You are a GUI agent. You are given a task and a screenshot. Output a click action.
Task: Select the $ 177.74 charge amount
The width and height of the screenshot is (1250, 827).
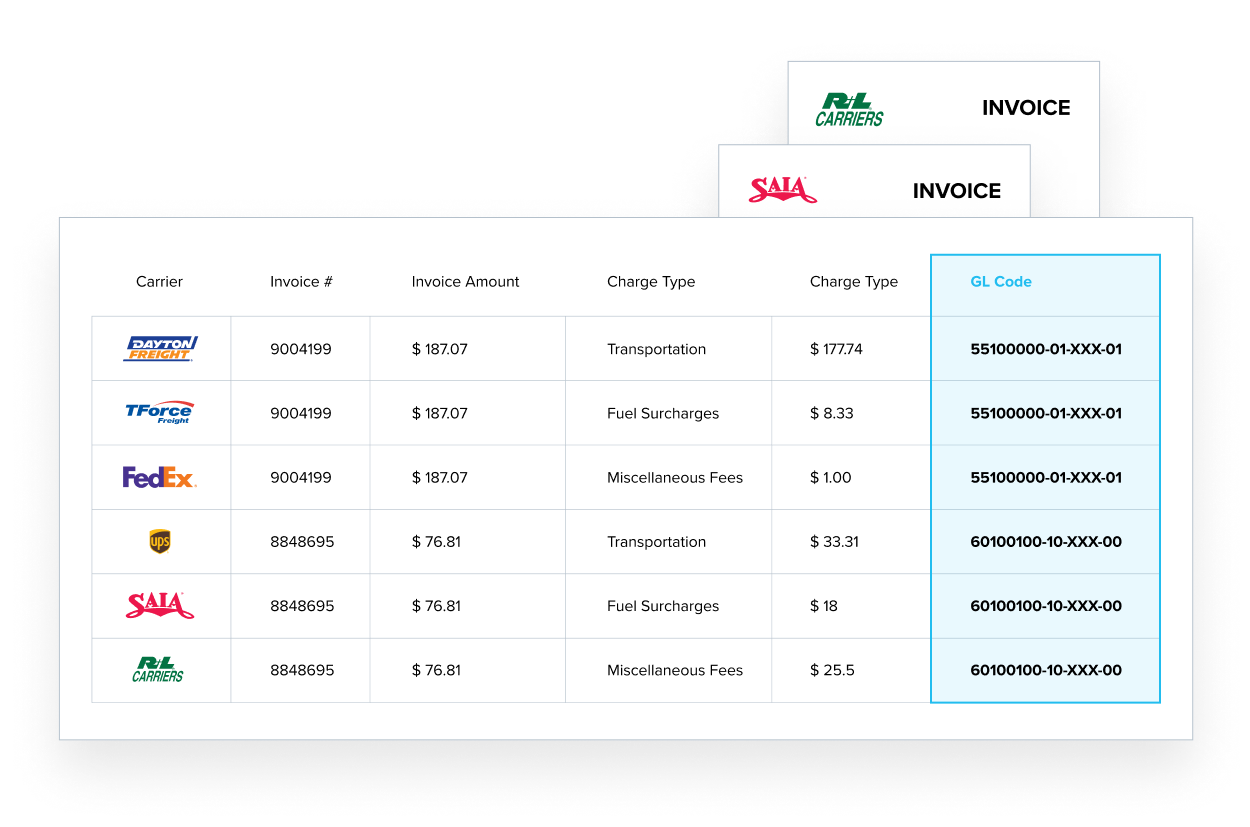836,349
